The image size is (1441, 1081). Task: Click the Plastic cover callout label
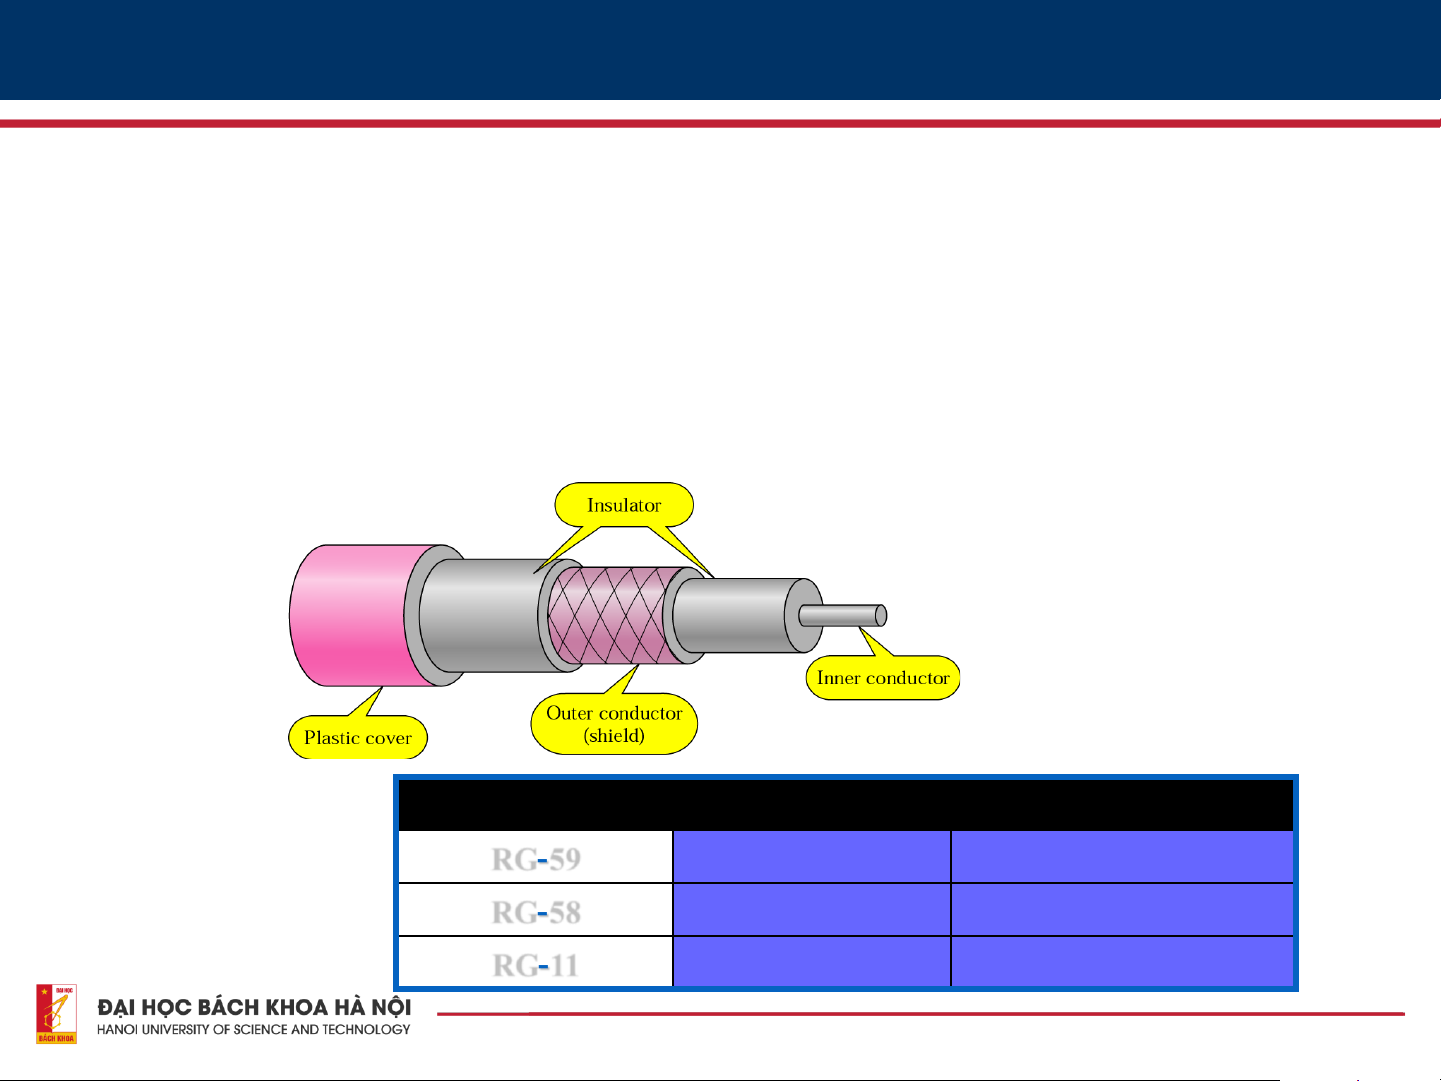pyautogui.click(x=358, y=738)
